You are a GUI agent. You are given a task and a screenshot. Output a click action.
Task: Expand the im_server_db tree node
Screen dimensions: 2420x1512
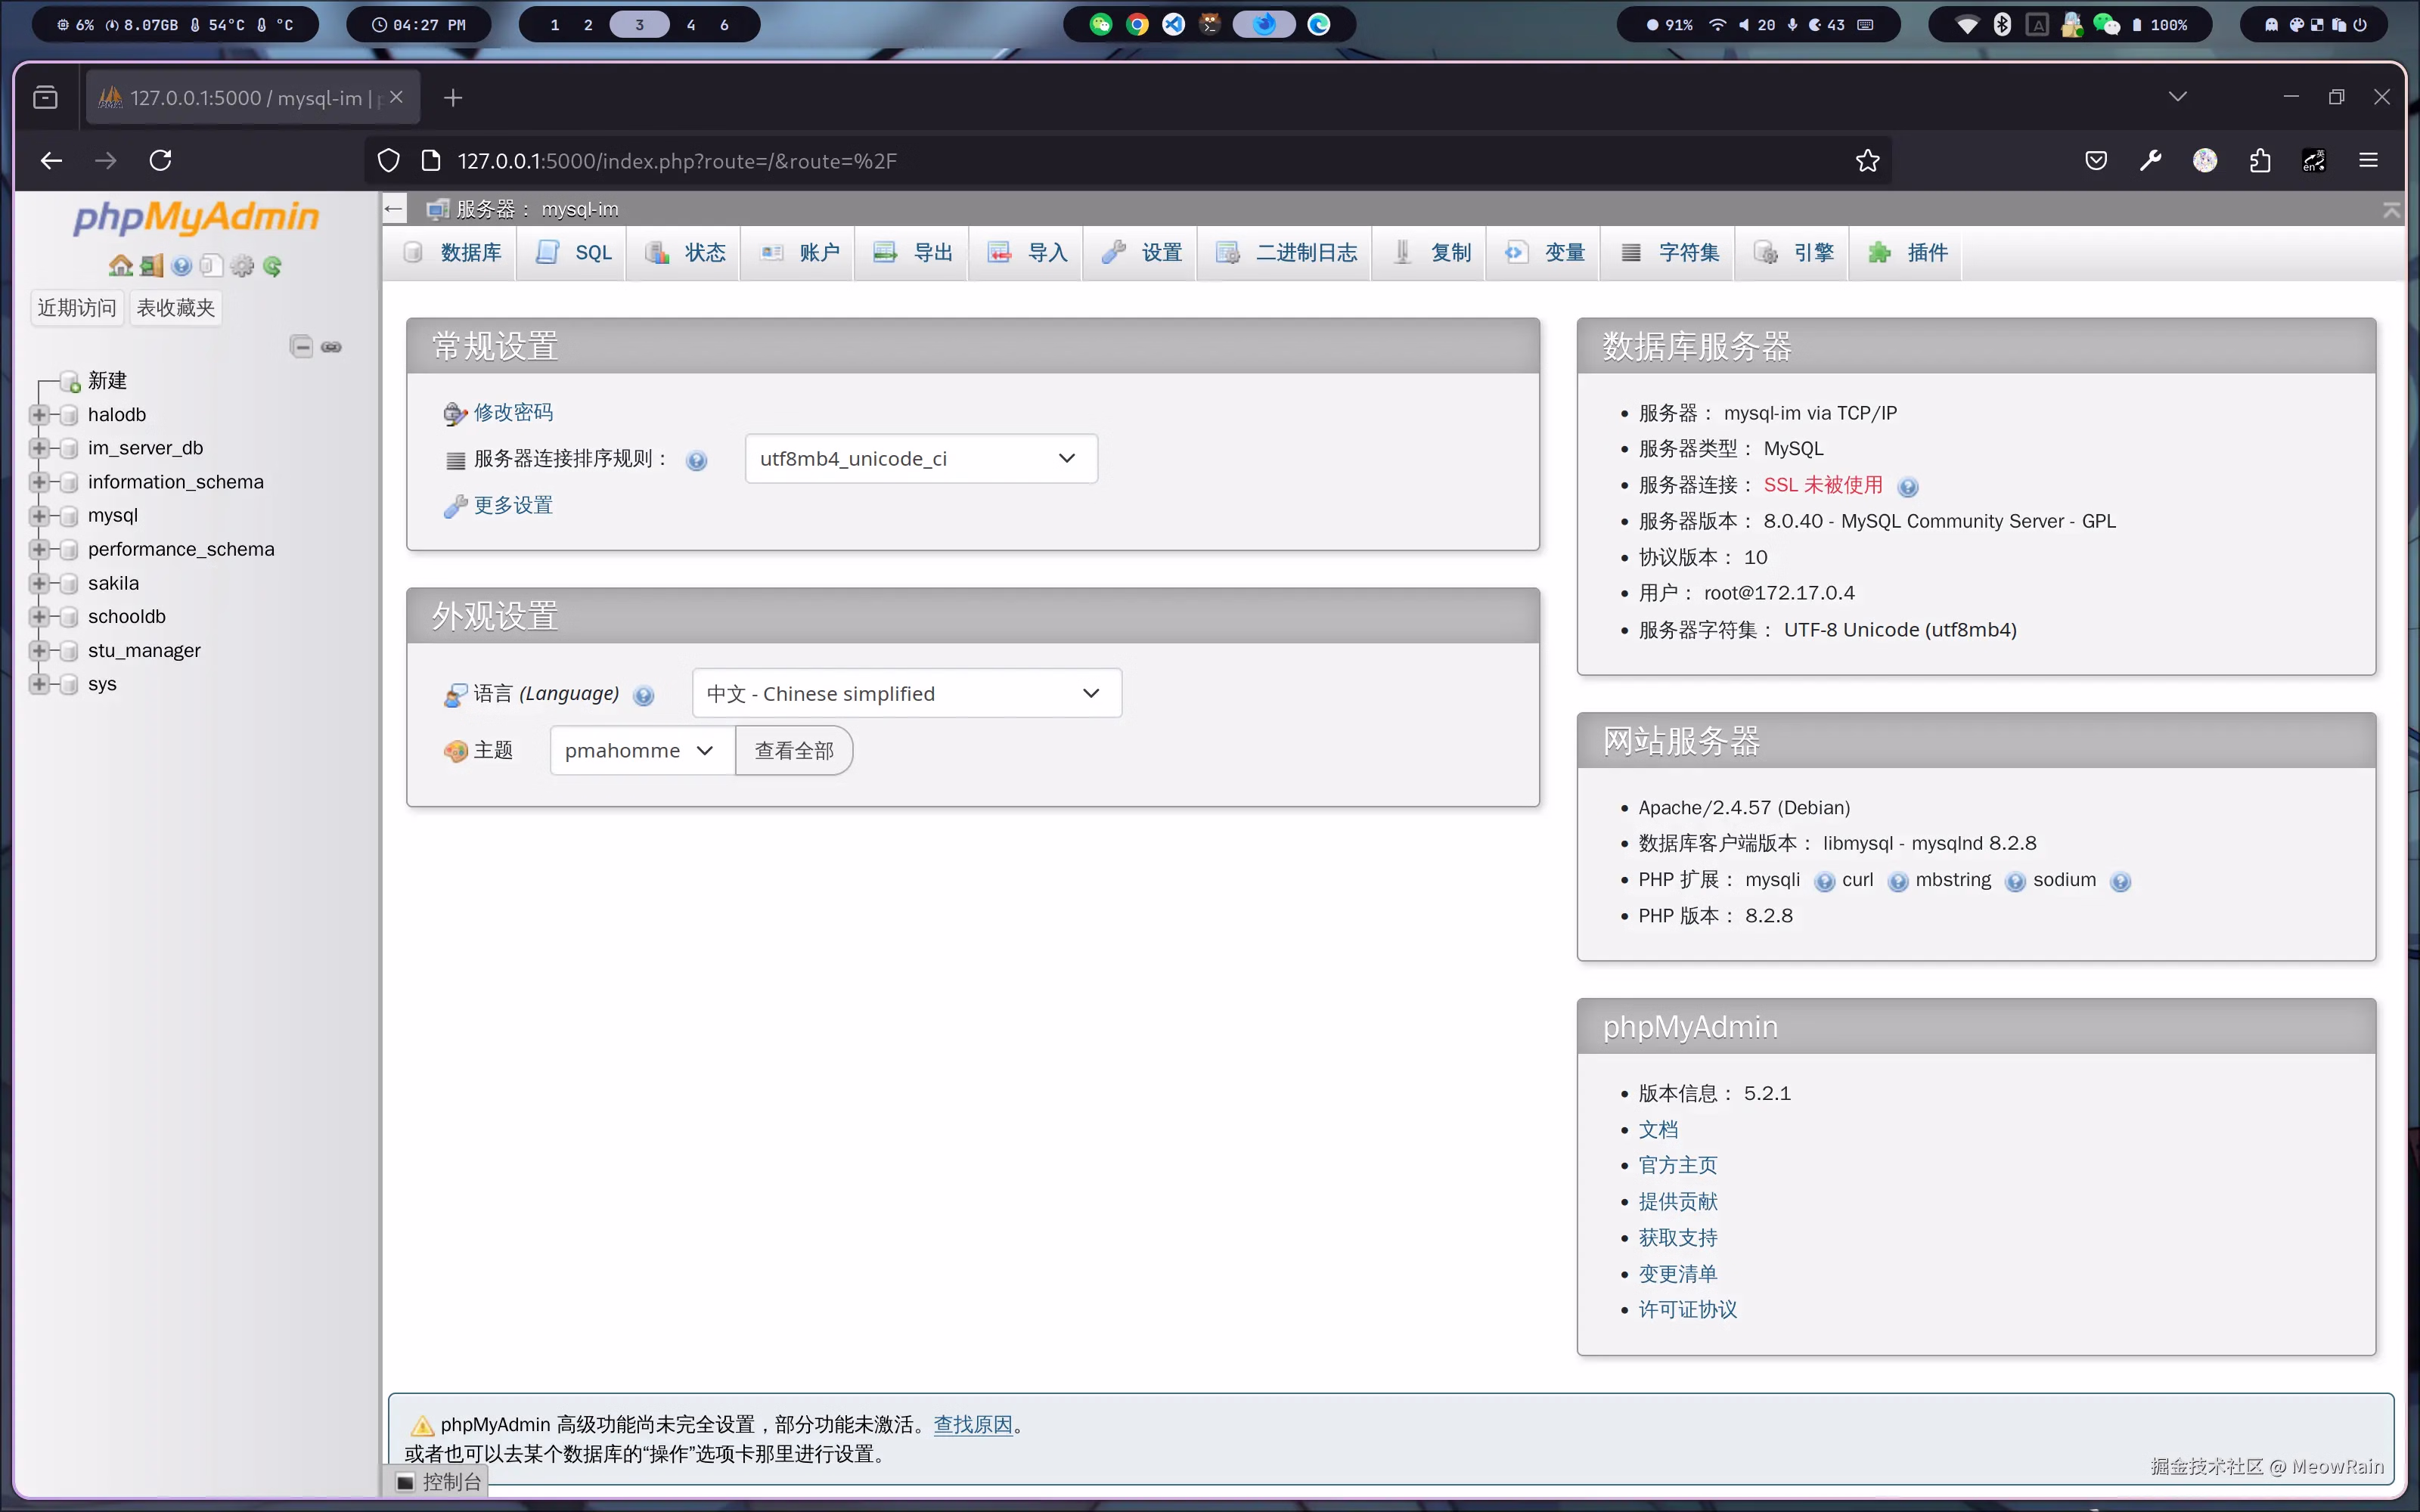[x=39, y=448]
